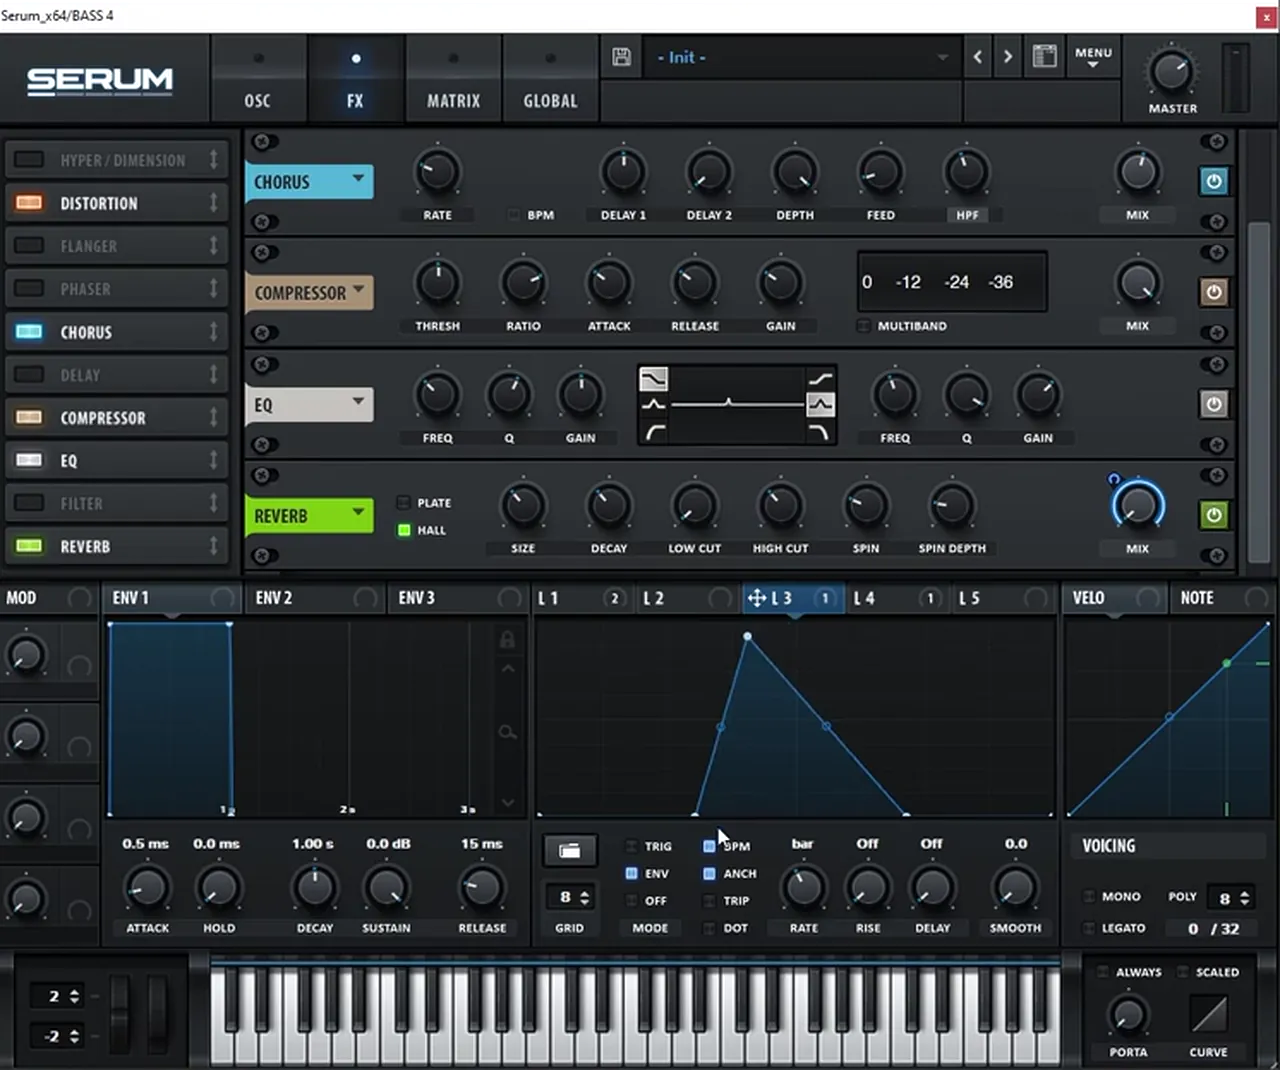The width and height of the screenshot is (1280, 1070).
Task: Enable the Distortion effect in rack list
Action: click(29, 203)
